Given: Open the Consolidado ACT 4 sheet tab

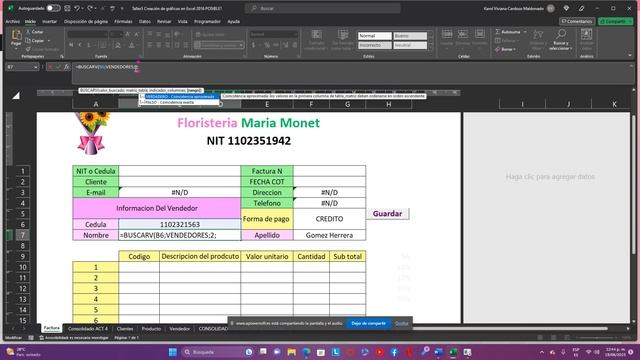Looking at the screenshot, I should [88, 329].
